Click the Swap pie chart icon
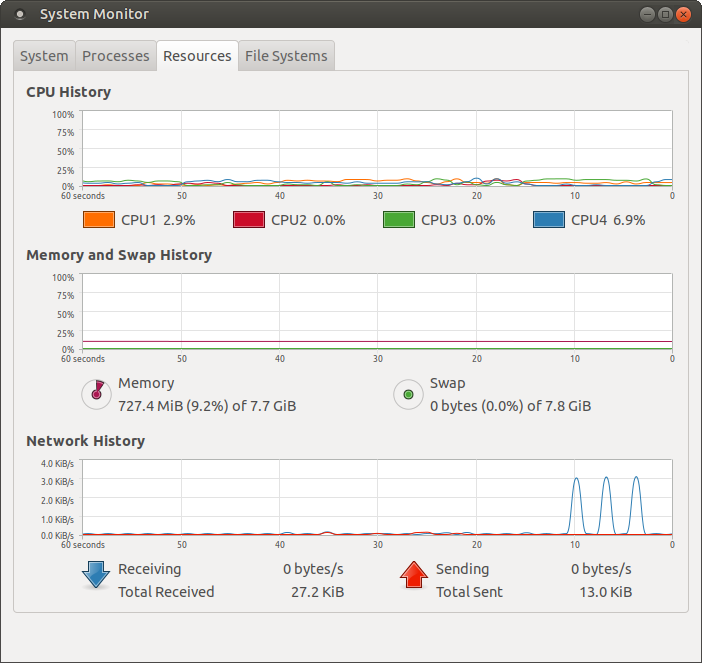 click(x=408, y=395)
